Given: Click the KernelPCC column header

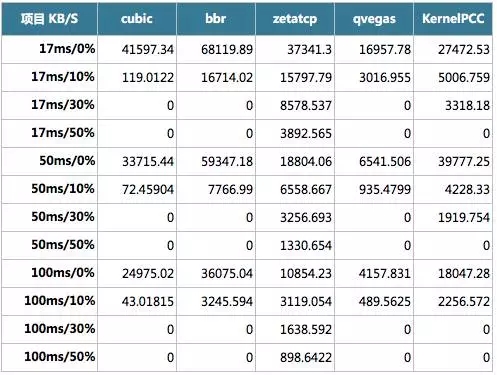Looking at the screenshot, I should 453,19.
